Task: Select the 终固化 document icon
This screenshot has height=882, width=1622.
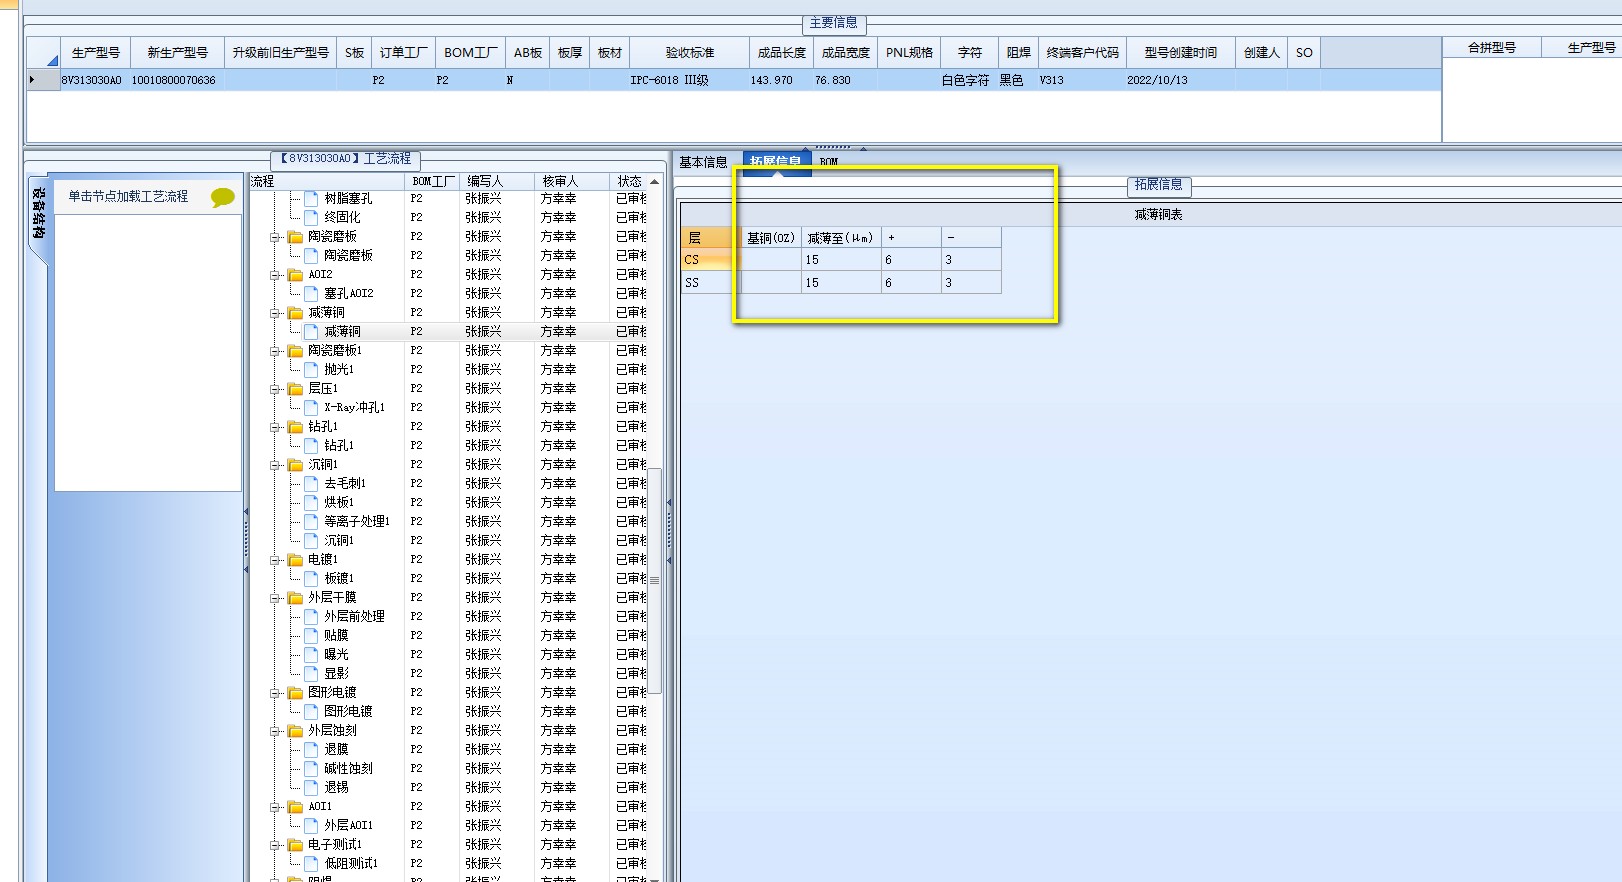Action: tap(311, 217)
